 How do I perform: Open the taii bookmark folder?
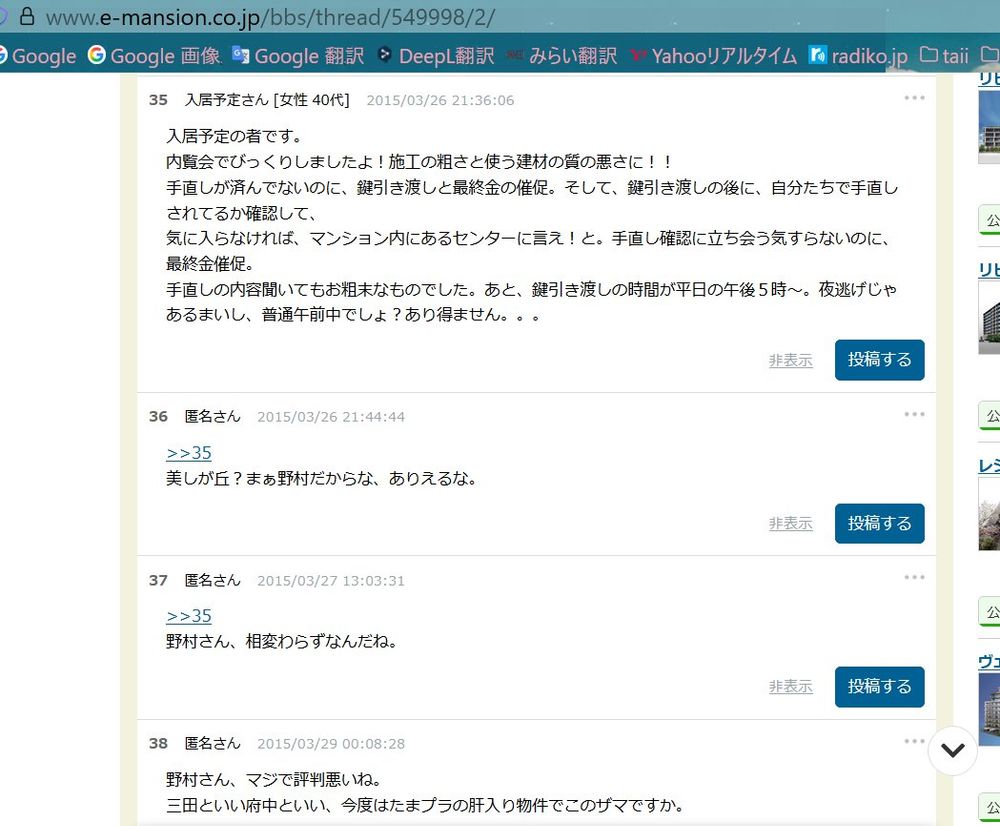944,56
